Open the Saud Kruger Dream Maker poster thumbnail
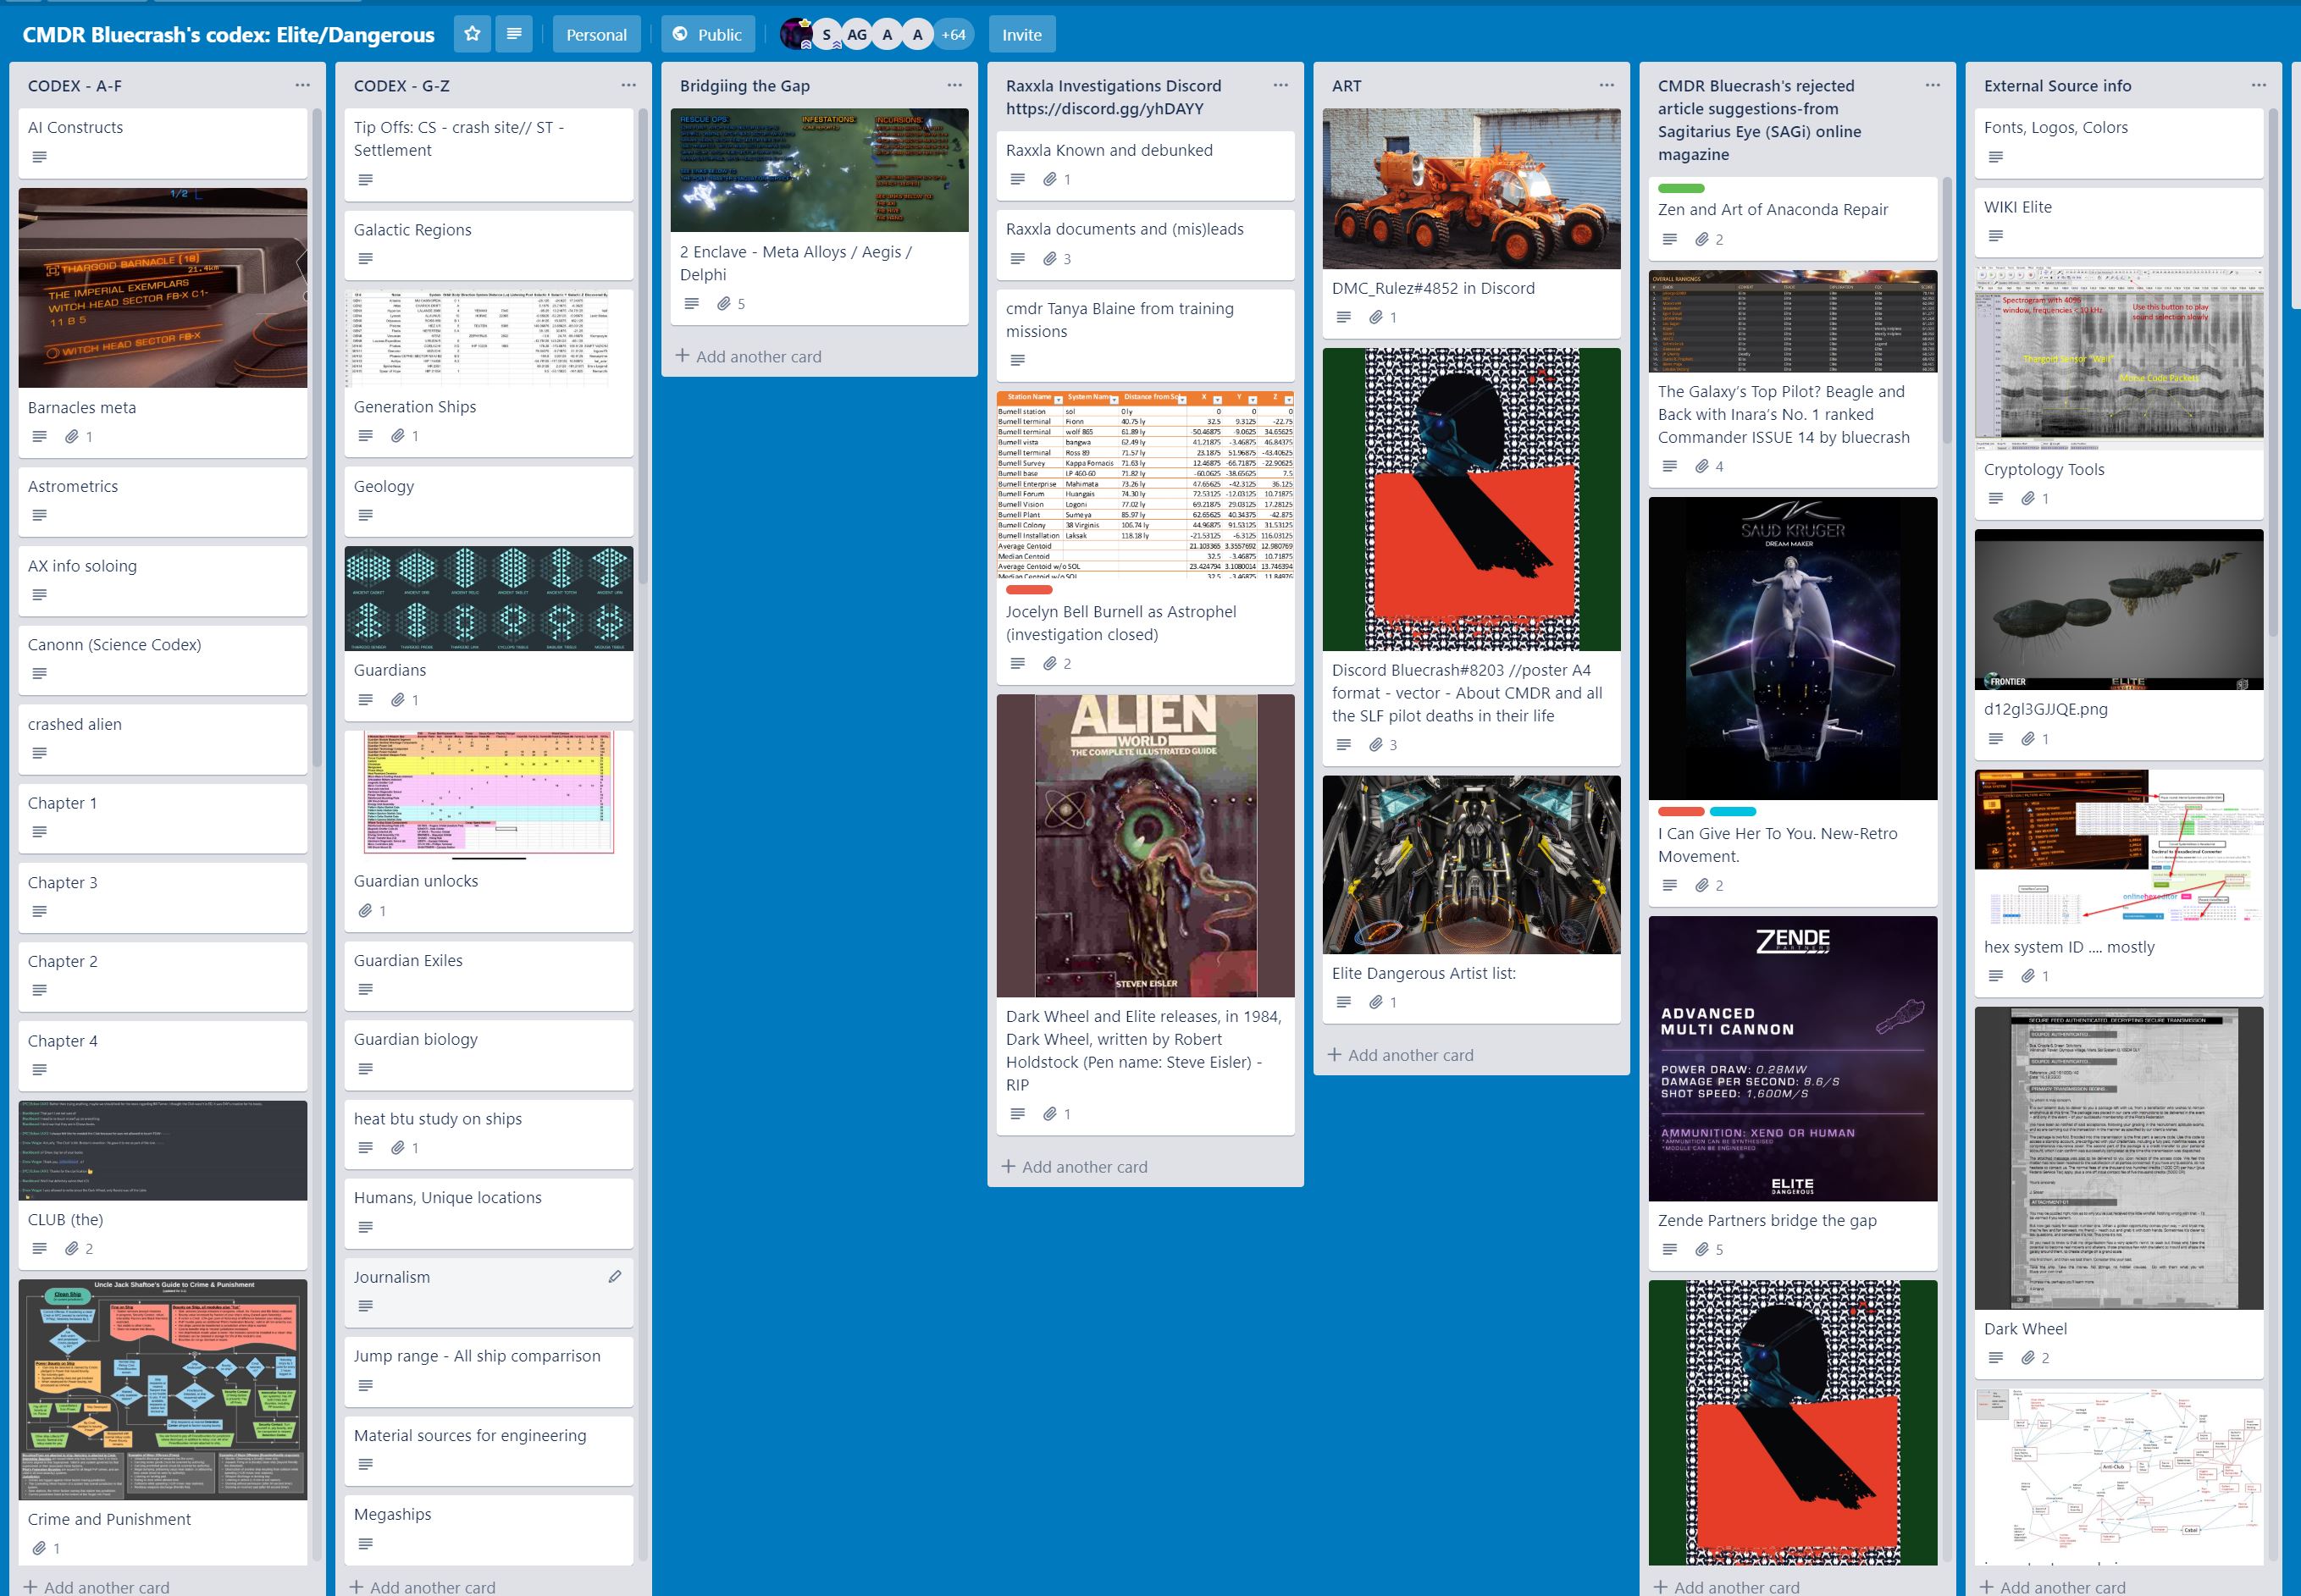The image size is (2301, 1596). [1793, 648]
